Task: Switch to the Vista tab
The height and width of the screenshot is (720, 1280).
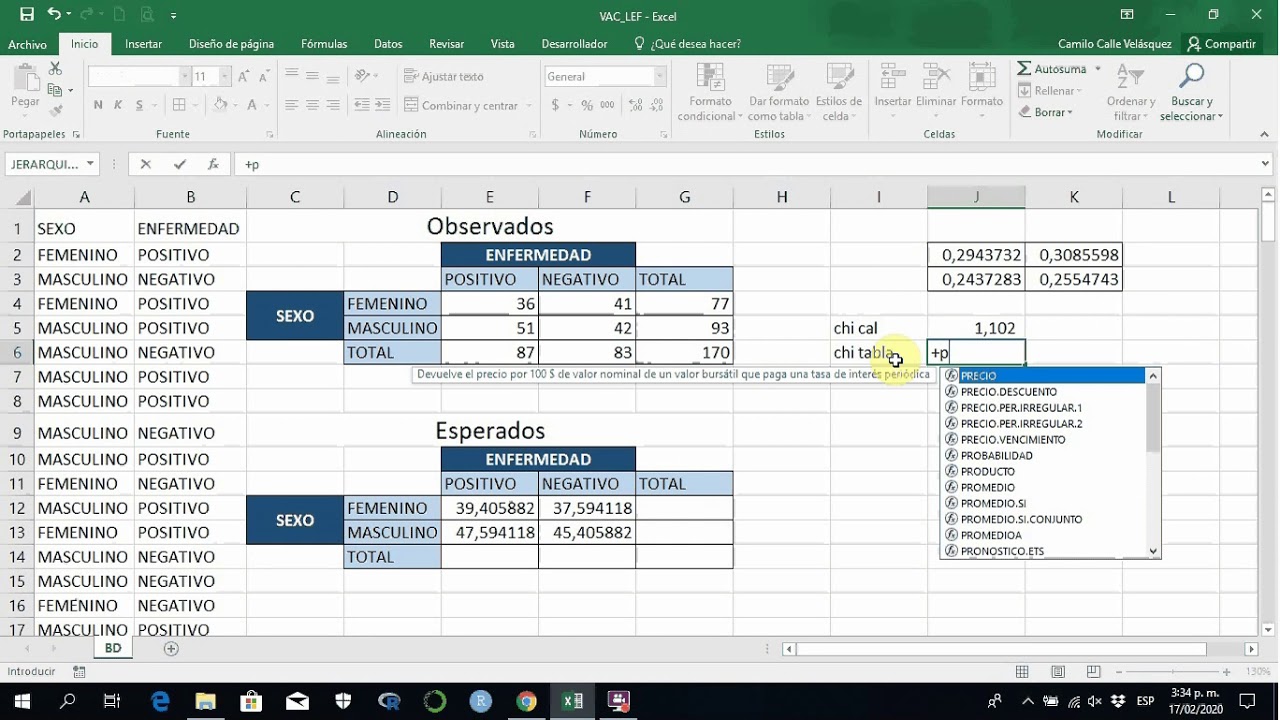Action: (x=503, y=44)
